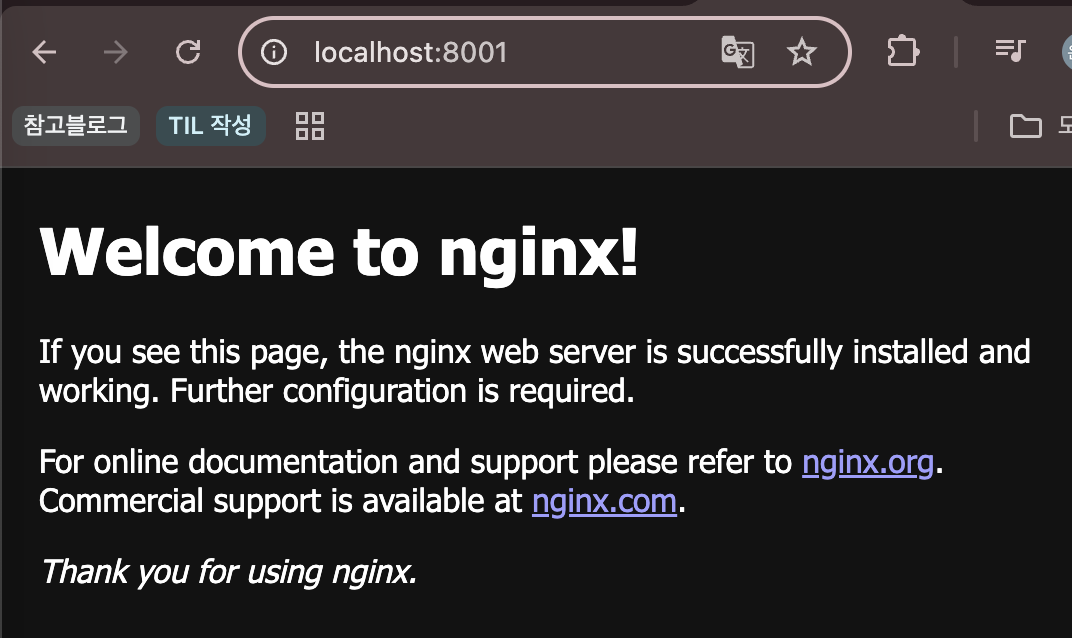Open the TIL 작성 bookmark

coord(211,126)
